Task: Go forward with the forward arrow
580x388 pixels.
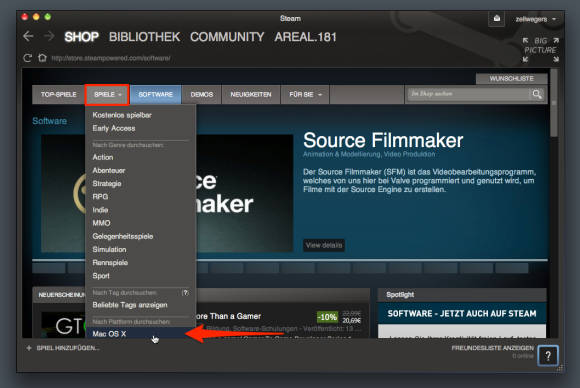Action: (49, 36)
